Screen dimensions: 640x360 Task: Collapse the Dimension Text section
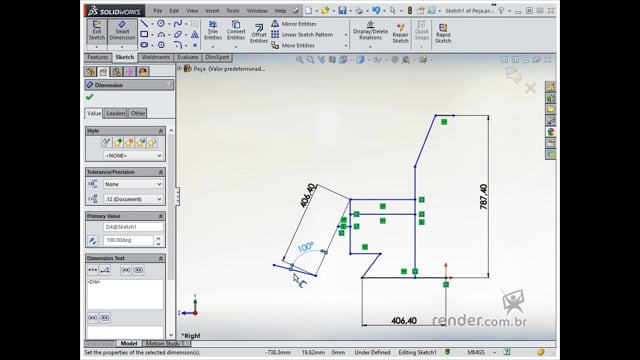(161, 258)
